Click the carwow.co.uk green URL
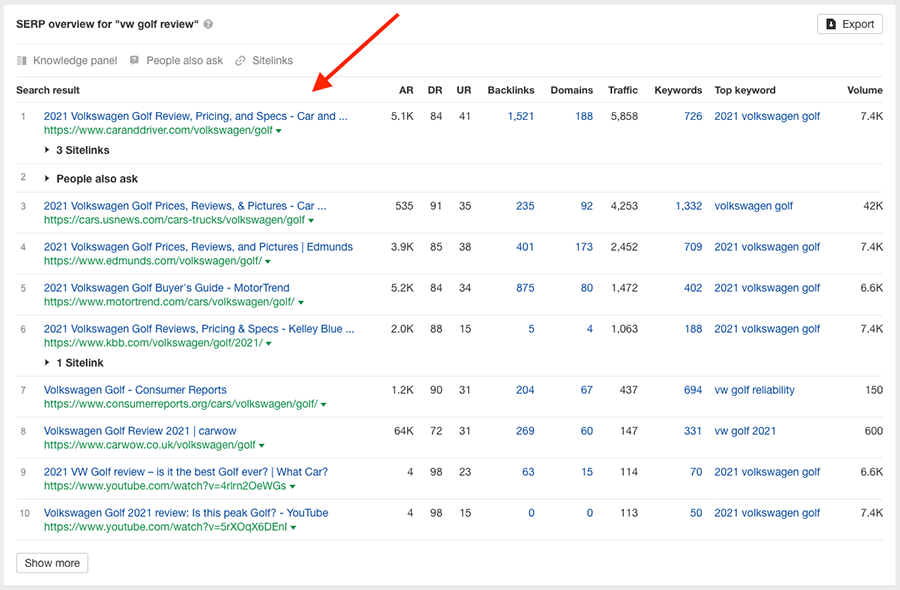Image resolution: width=900 pixels, height=590 pixels. tap(150, 445)
